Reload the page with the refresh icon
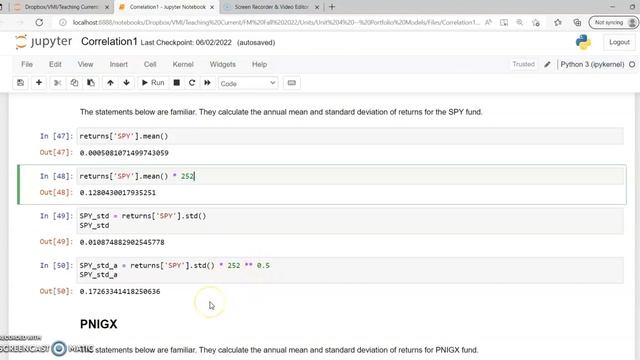This screenshot has height=360, width=640. pos(39,22)
